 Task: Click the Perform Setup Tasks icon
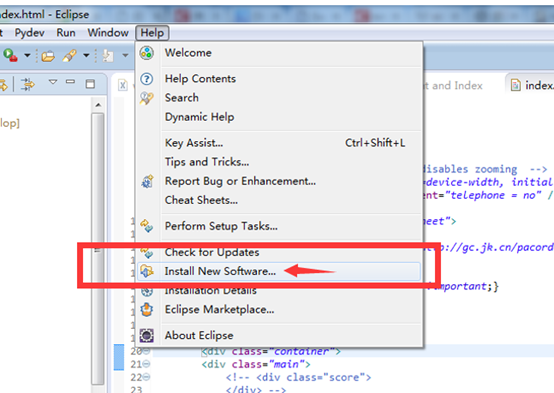point(147,226)
